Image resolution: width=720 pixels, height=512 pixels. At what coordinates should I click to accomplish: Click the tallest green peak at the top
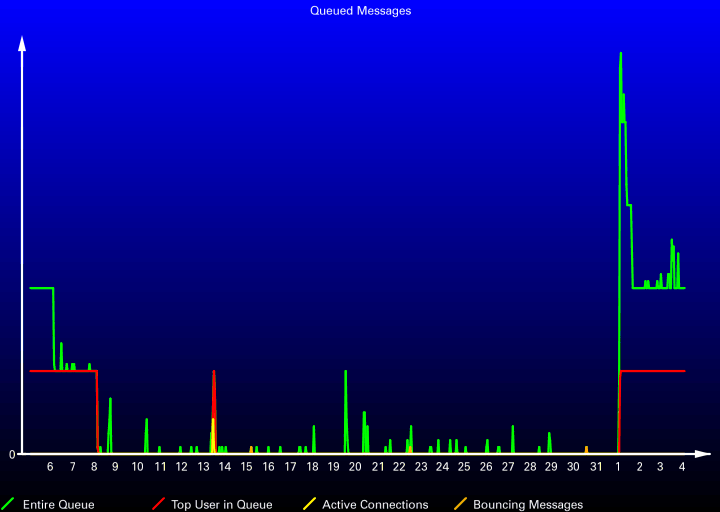620,54
